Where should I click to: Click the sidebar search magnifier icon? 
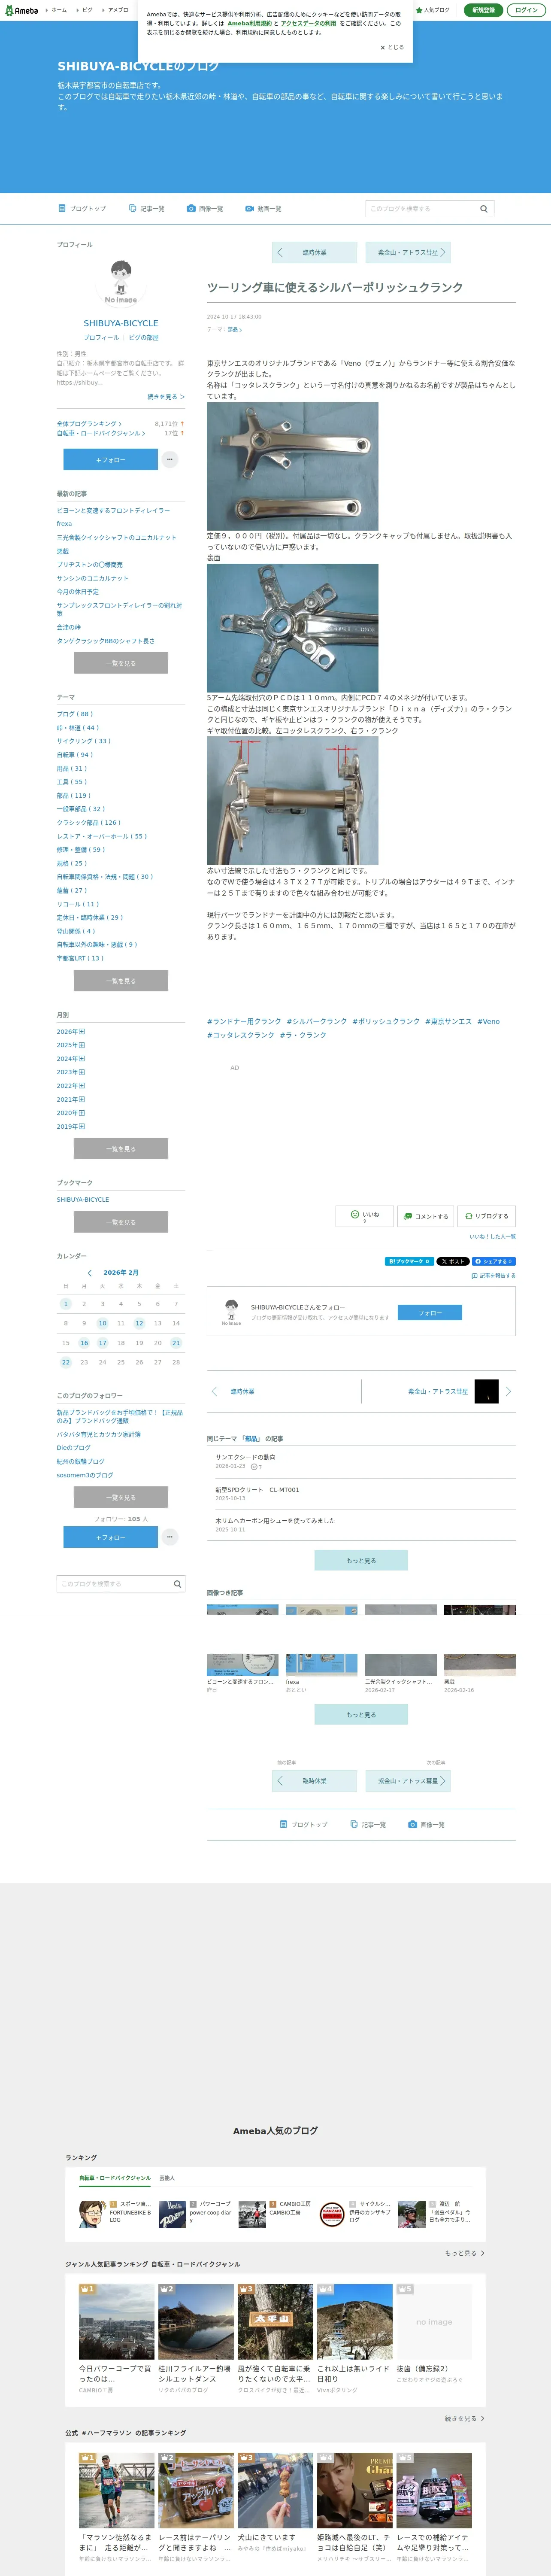178,1584
